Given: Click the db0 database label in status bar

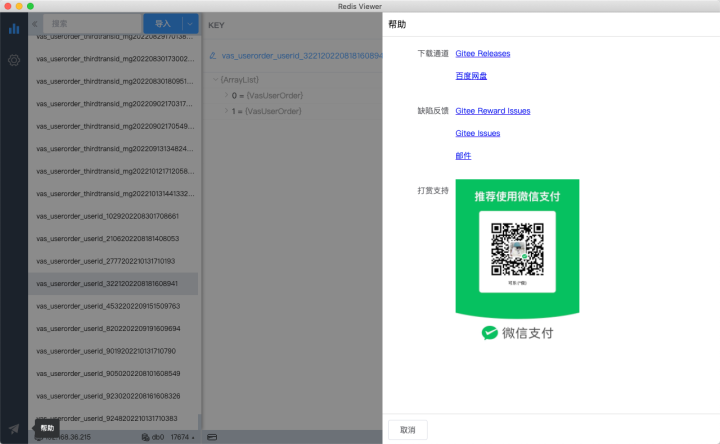Looking at the screenshot, I should coord(158,437).
